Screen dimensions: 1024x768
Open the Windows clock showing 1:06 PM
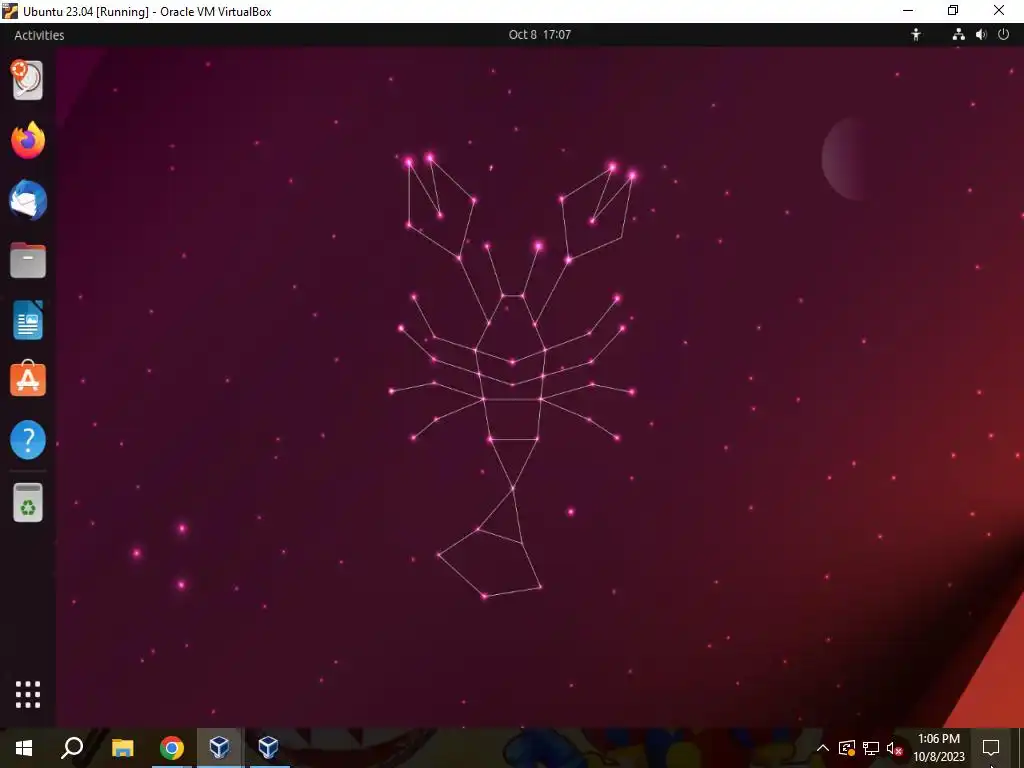coord(938,748)
